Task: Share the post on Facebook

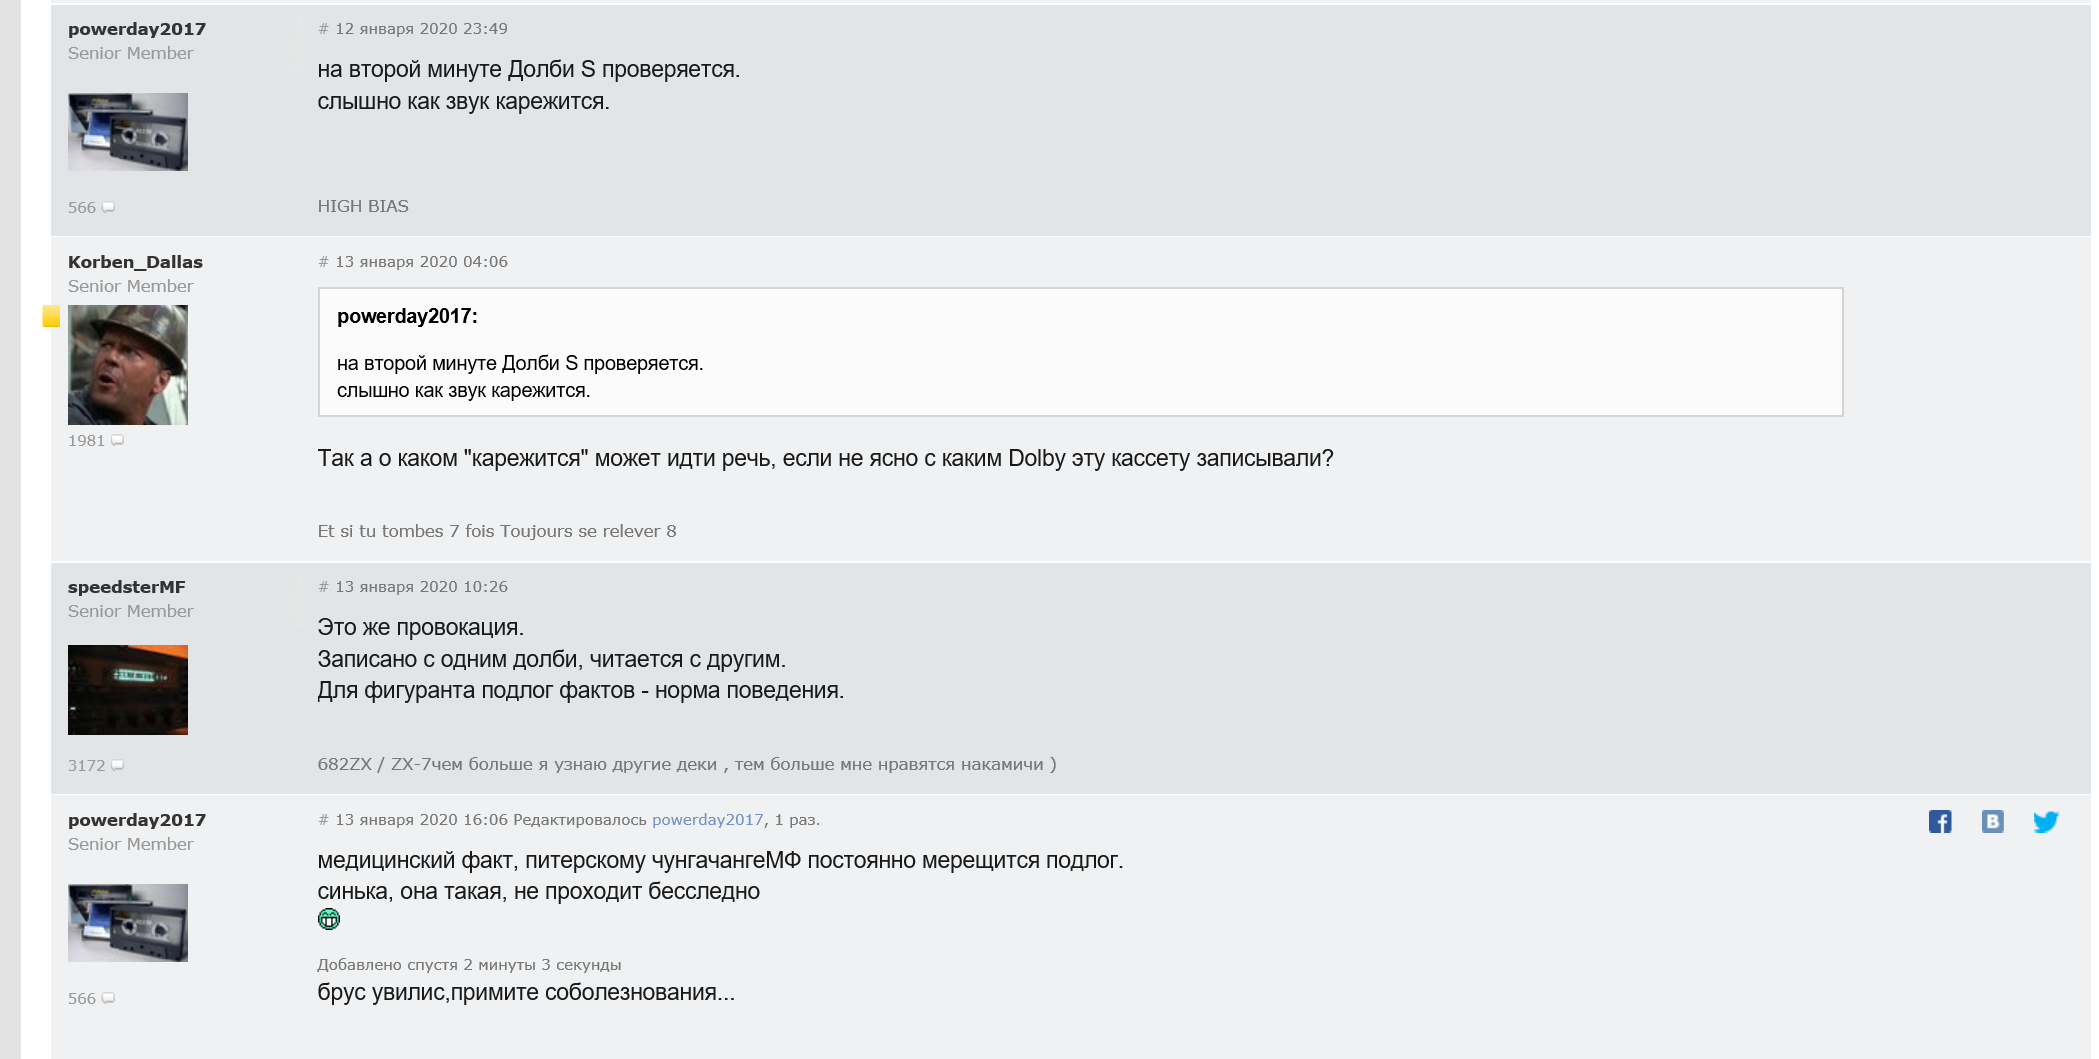Action: coord(1939,822)
